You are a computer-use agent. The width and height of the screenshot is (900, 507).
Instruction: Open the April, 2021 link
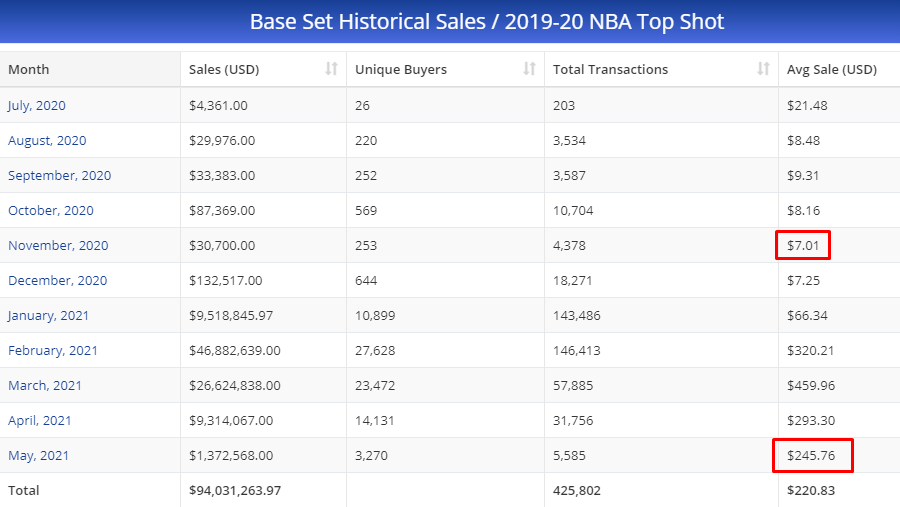[40, 421]
